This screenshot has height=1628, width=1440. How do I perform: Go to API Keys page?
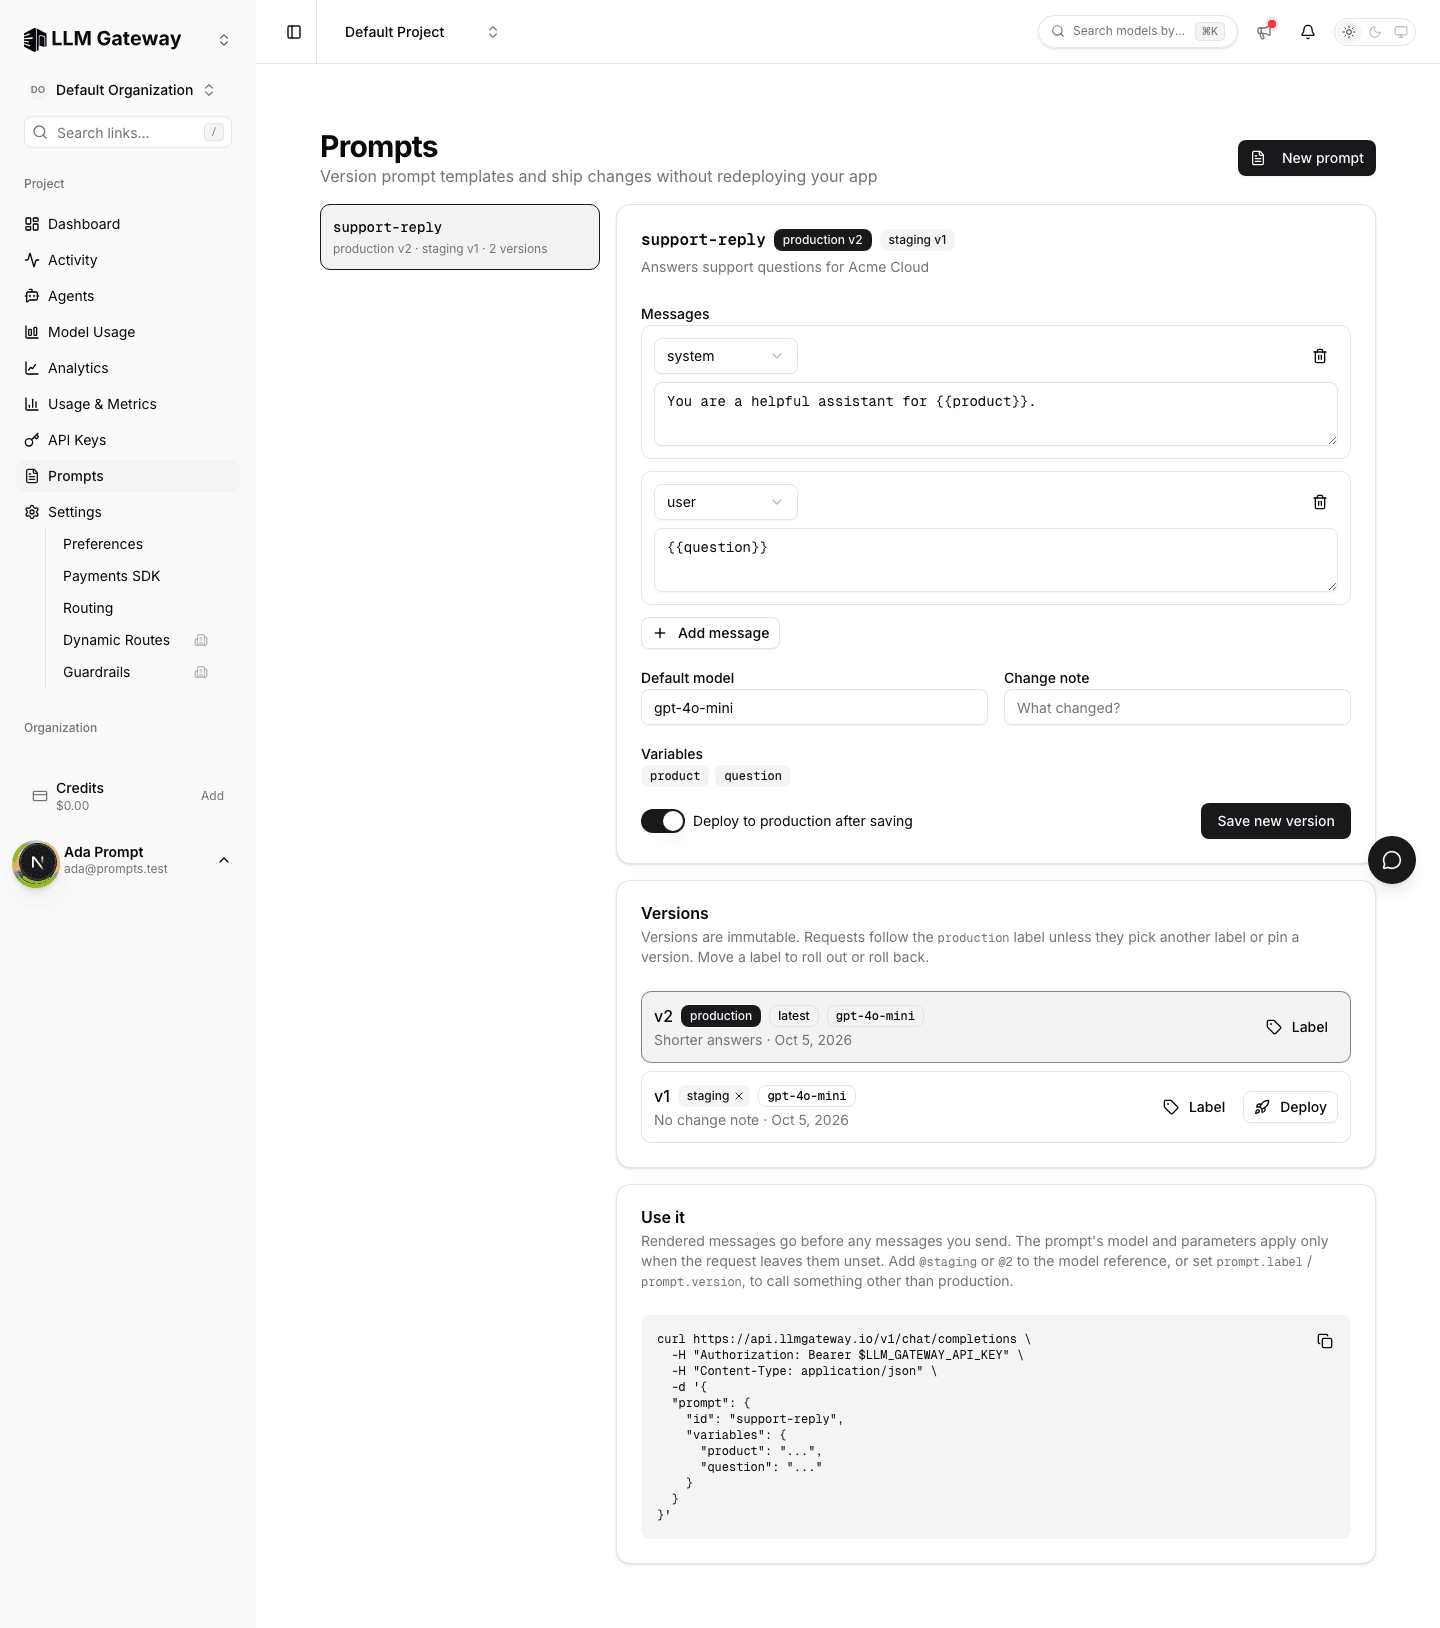(x=77, y=440)
